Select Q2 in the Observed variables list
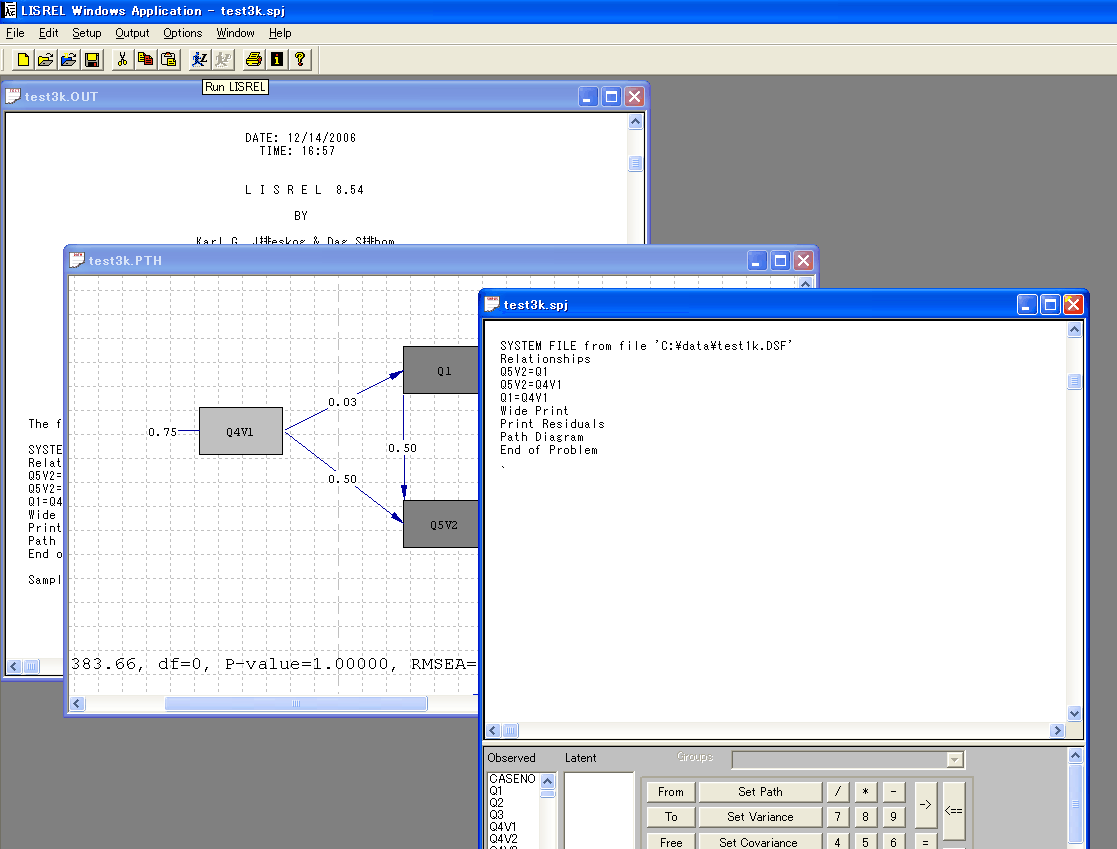This screenshot has width=1117, height=849. tap(497, 803)
